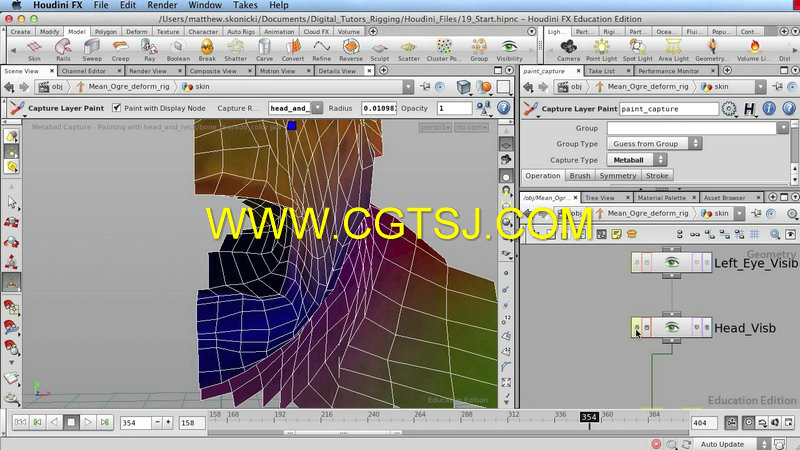Toggle the Left_Eye_Visib node bypass flag
The width and height of the screenshot is (800, 450).
[636, 262]
